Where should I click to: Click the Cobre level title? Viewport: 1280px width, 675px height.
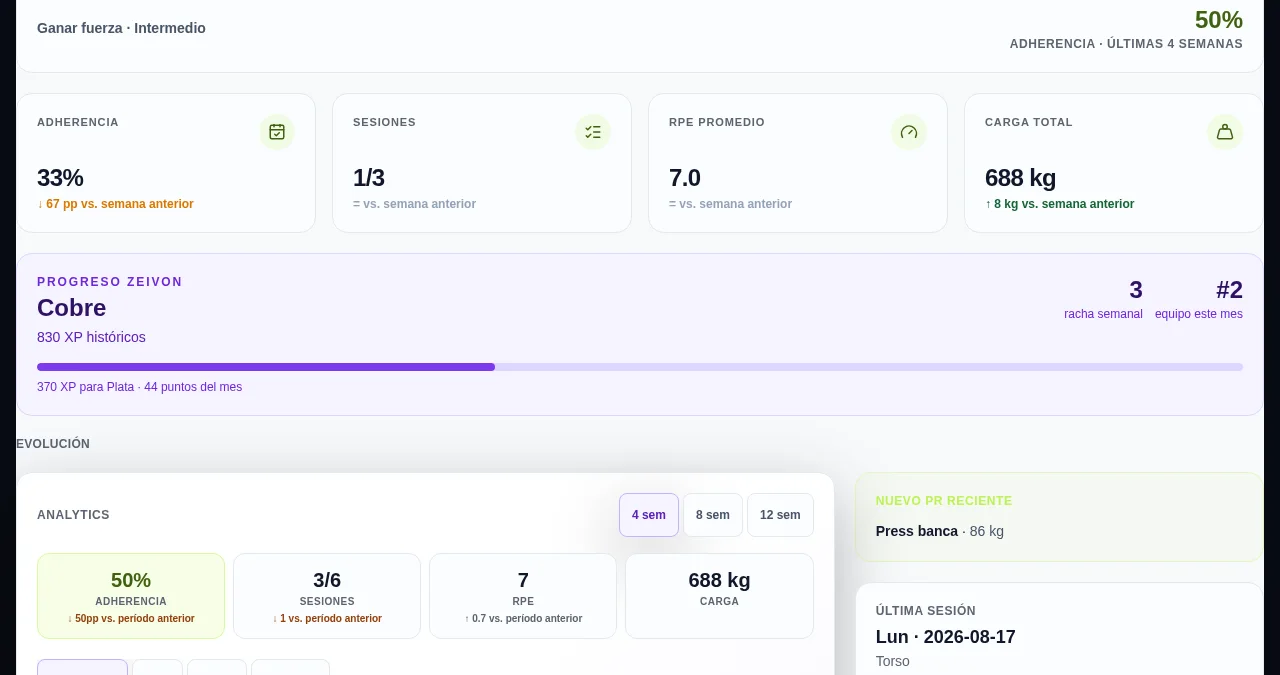(72, 308)
